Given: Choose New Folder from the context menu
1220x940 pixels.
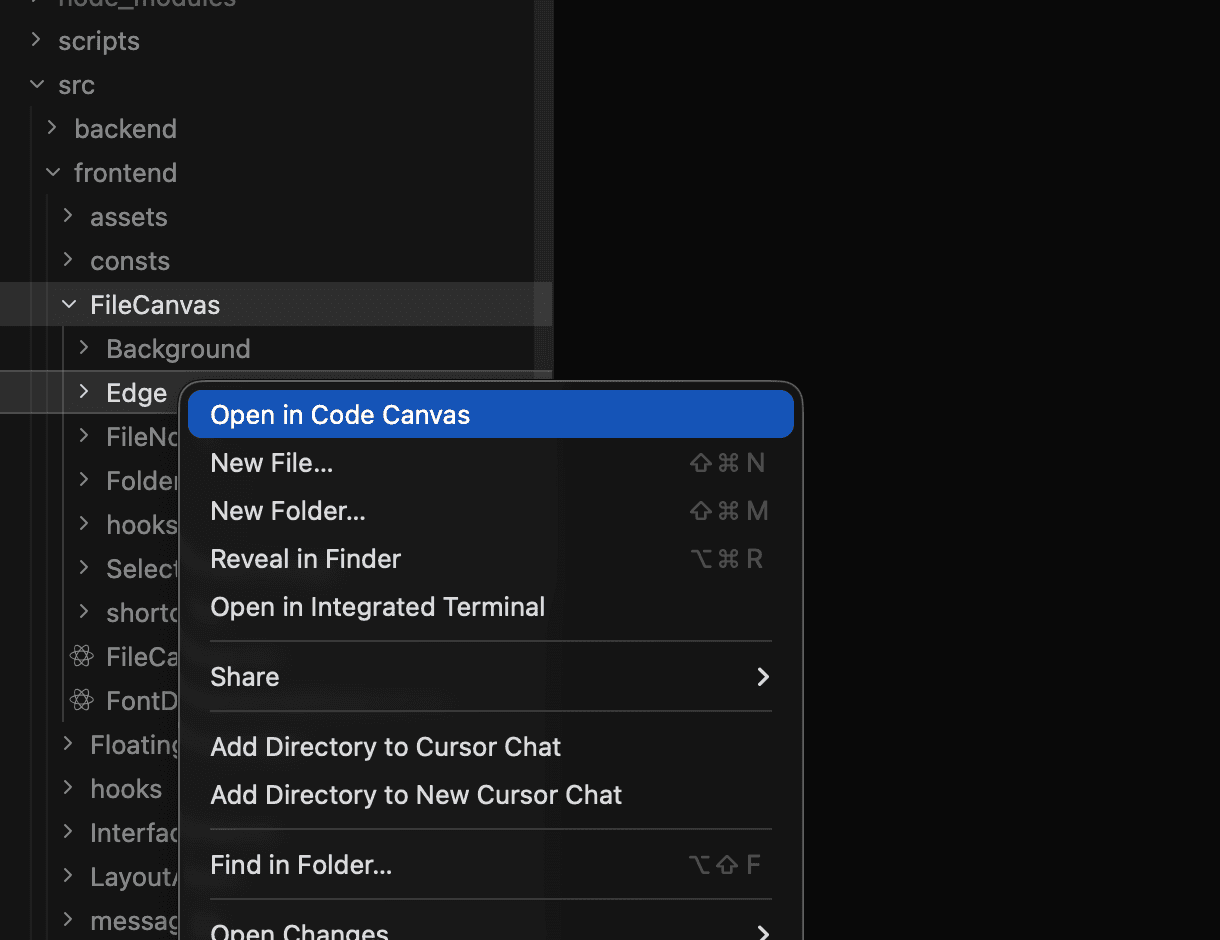Looking at the screenshot, I should (287, 510).
